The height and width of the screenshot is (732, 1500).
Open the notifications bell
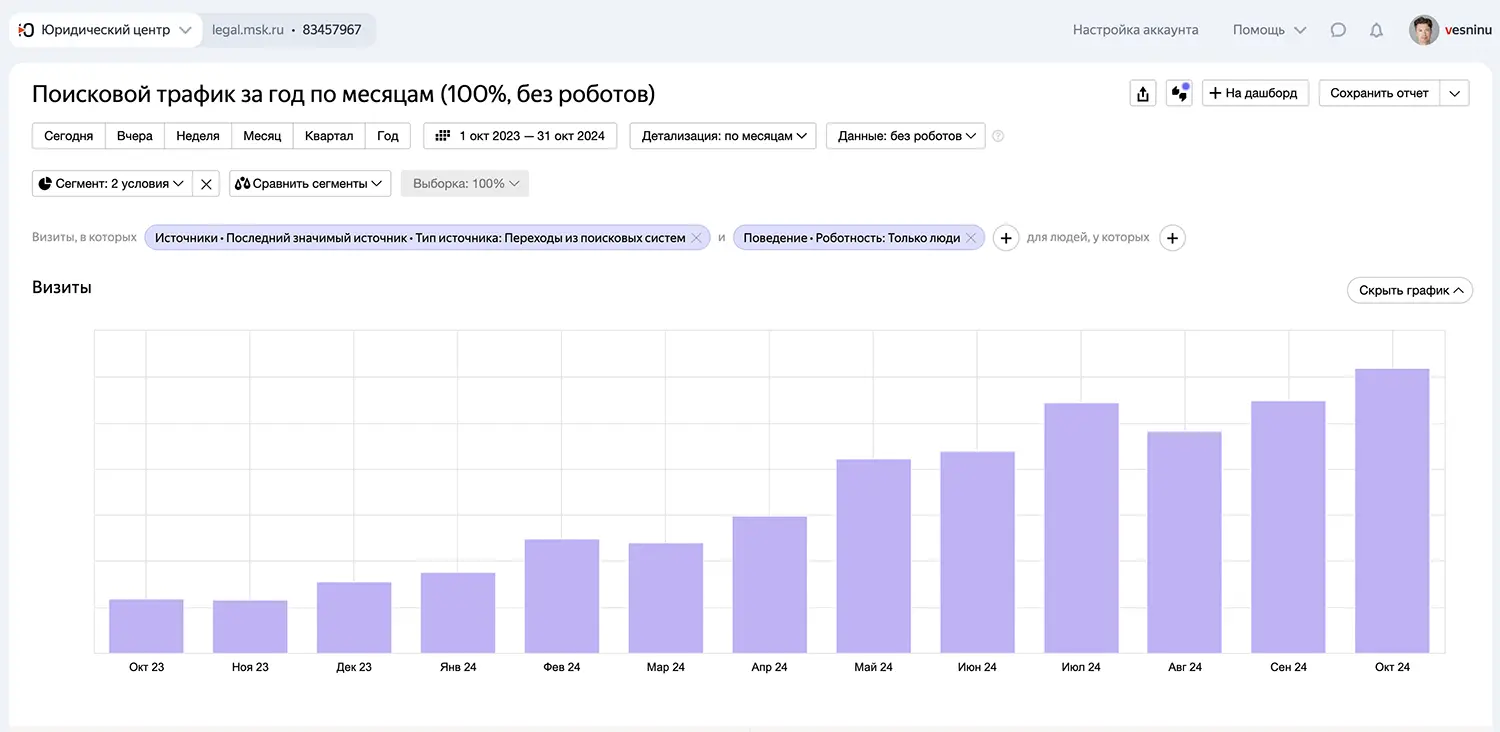[x=1377, y=30]
